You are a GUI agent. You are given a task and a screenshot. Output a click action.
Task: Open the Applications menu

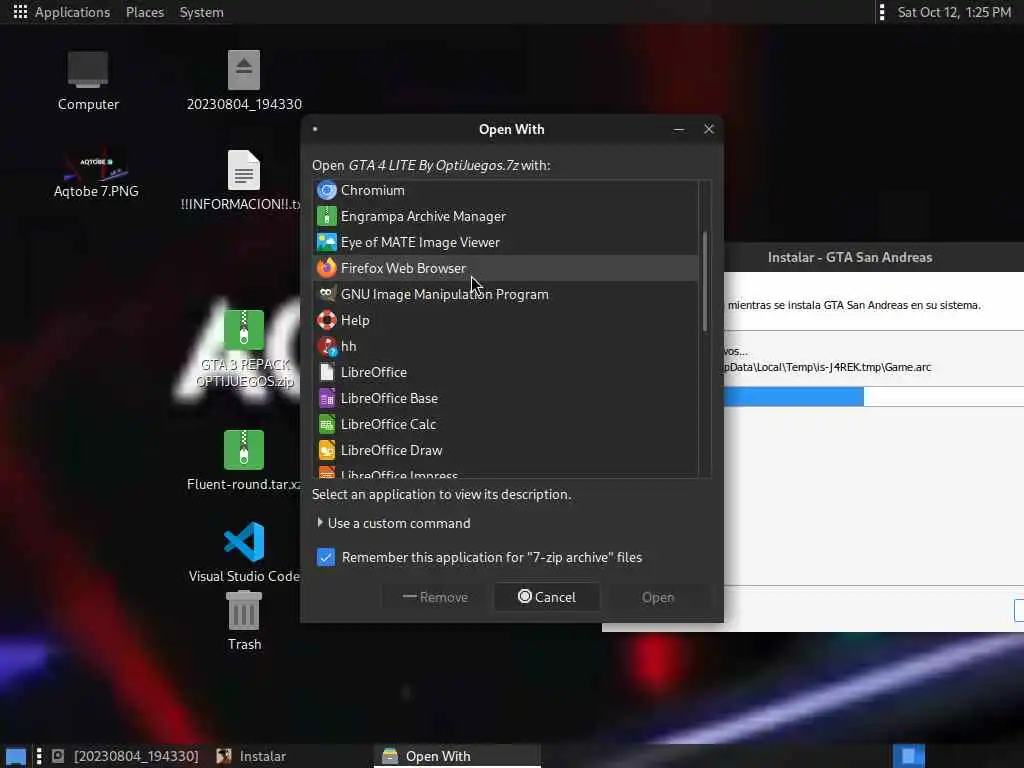[x=72, y=12]
